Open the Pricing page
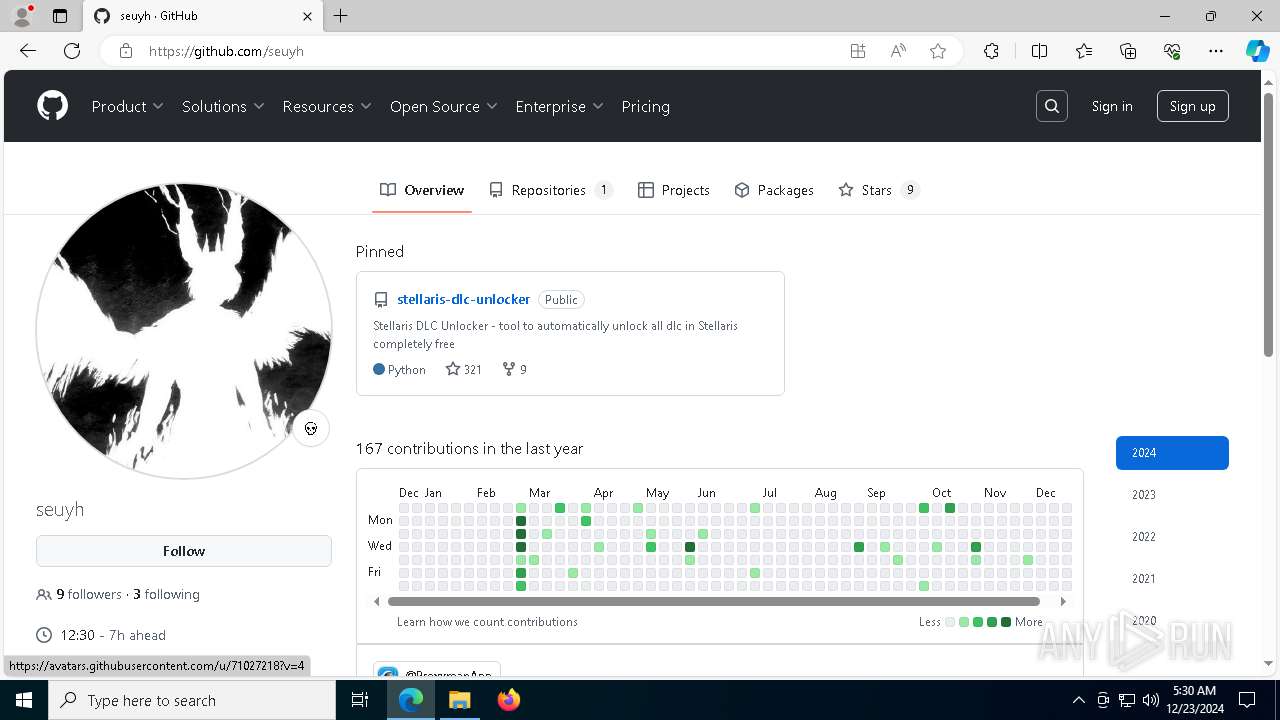 coord(646,106)
